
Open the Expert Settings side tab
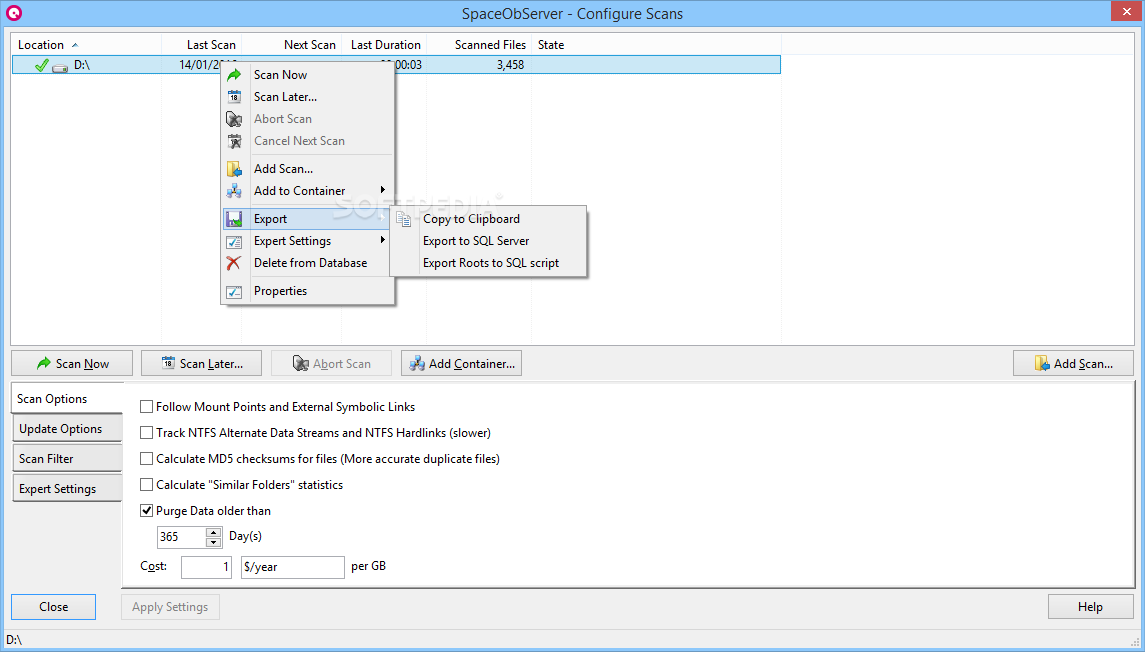click(66, 488)
